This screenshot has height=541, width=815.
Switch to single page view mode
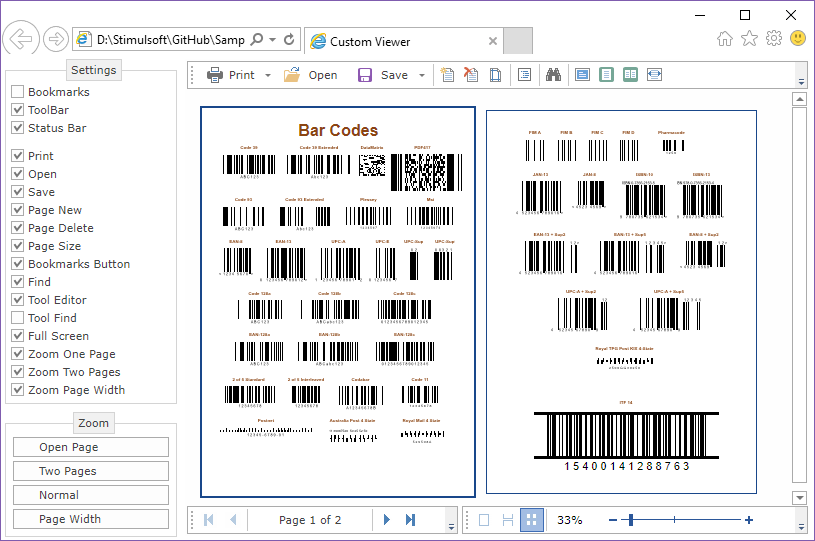pos(484,520)
